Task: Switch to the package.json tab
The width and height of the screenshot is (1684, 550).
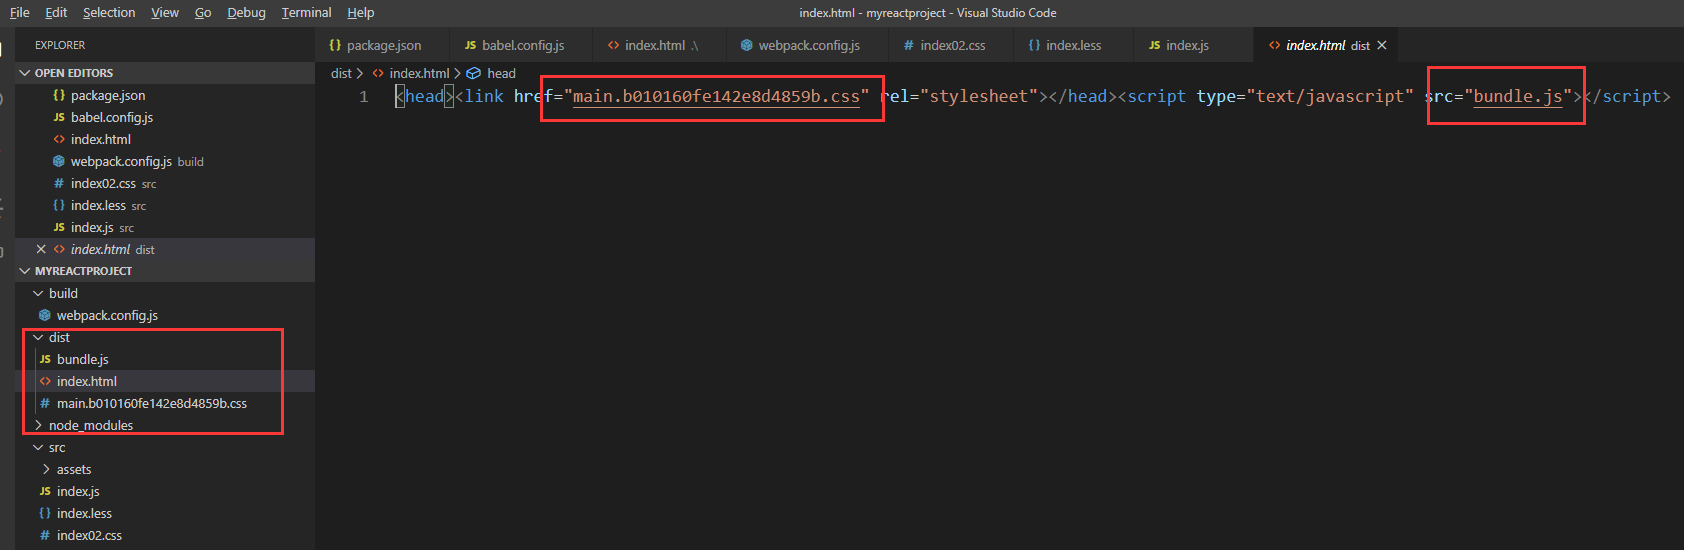Action: pos(383,45)
